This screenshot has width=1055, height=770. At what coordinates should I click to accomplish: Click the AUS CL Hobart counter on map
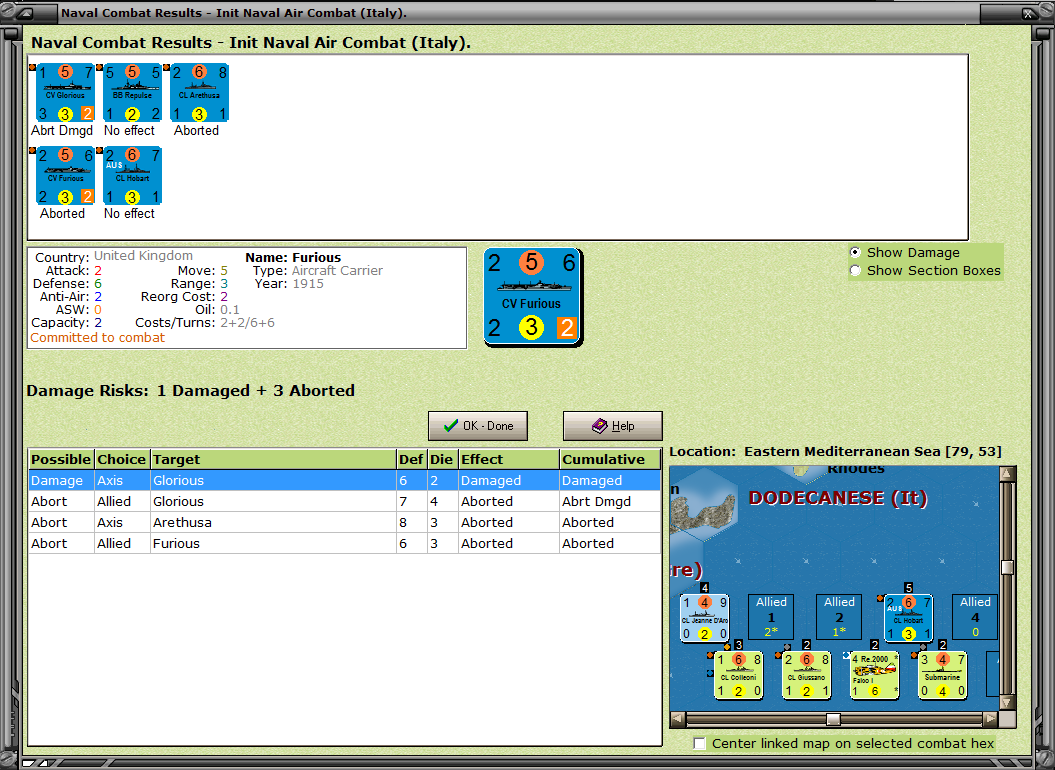click(908, 618)
